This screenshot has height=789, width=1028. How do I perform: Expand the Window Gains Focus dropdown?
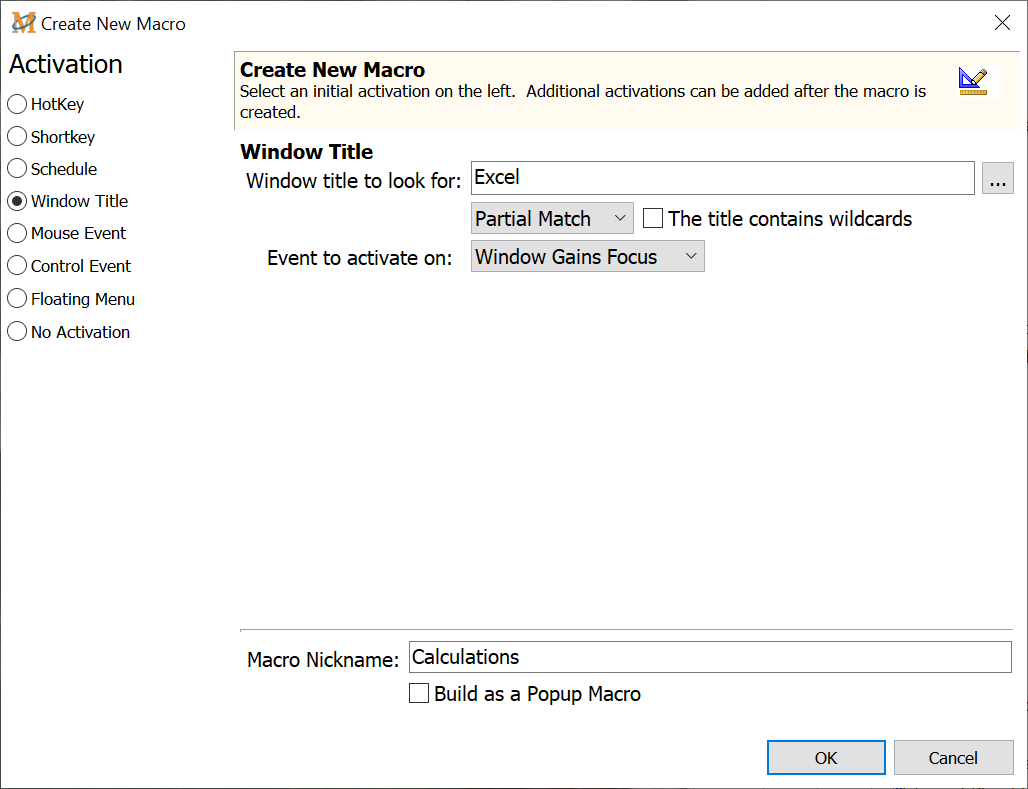pos(587,257)
